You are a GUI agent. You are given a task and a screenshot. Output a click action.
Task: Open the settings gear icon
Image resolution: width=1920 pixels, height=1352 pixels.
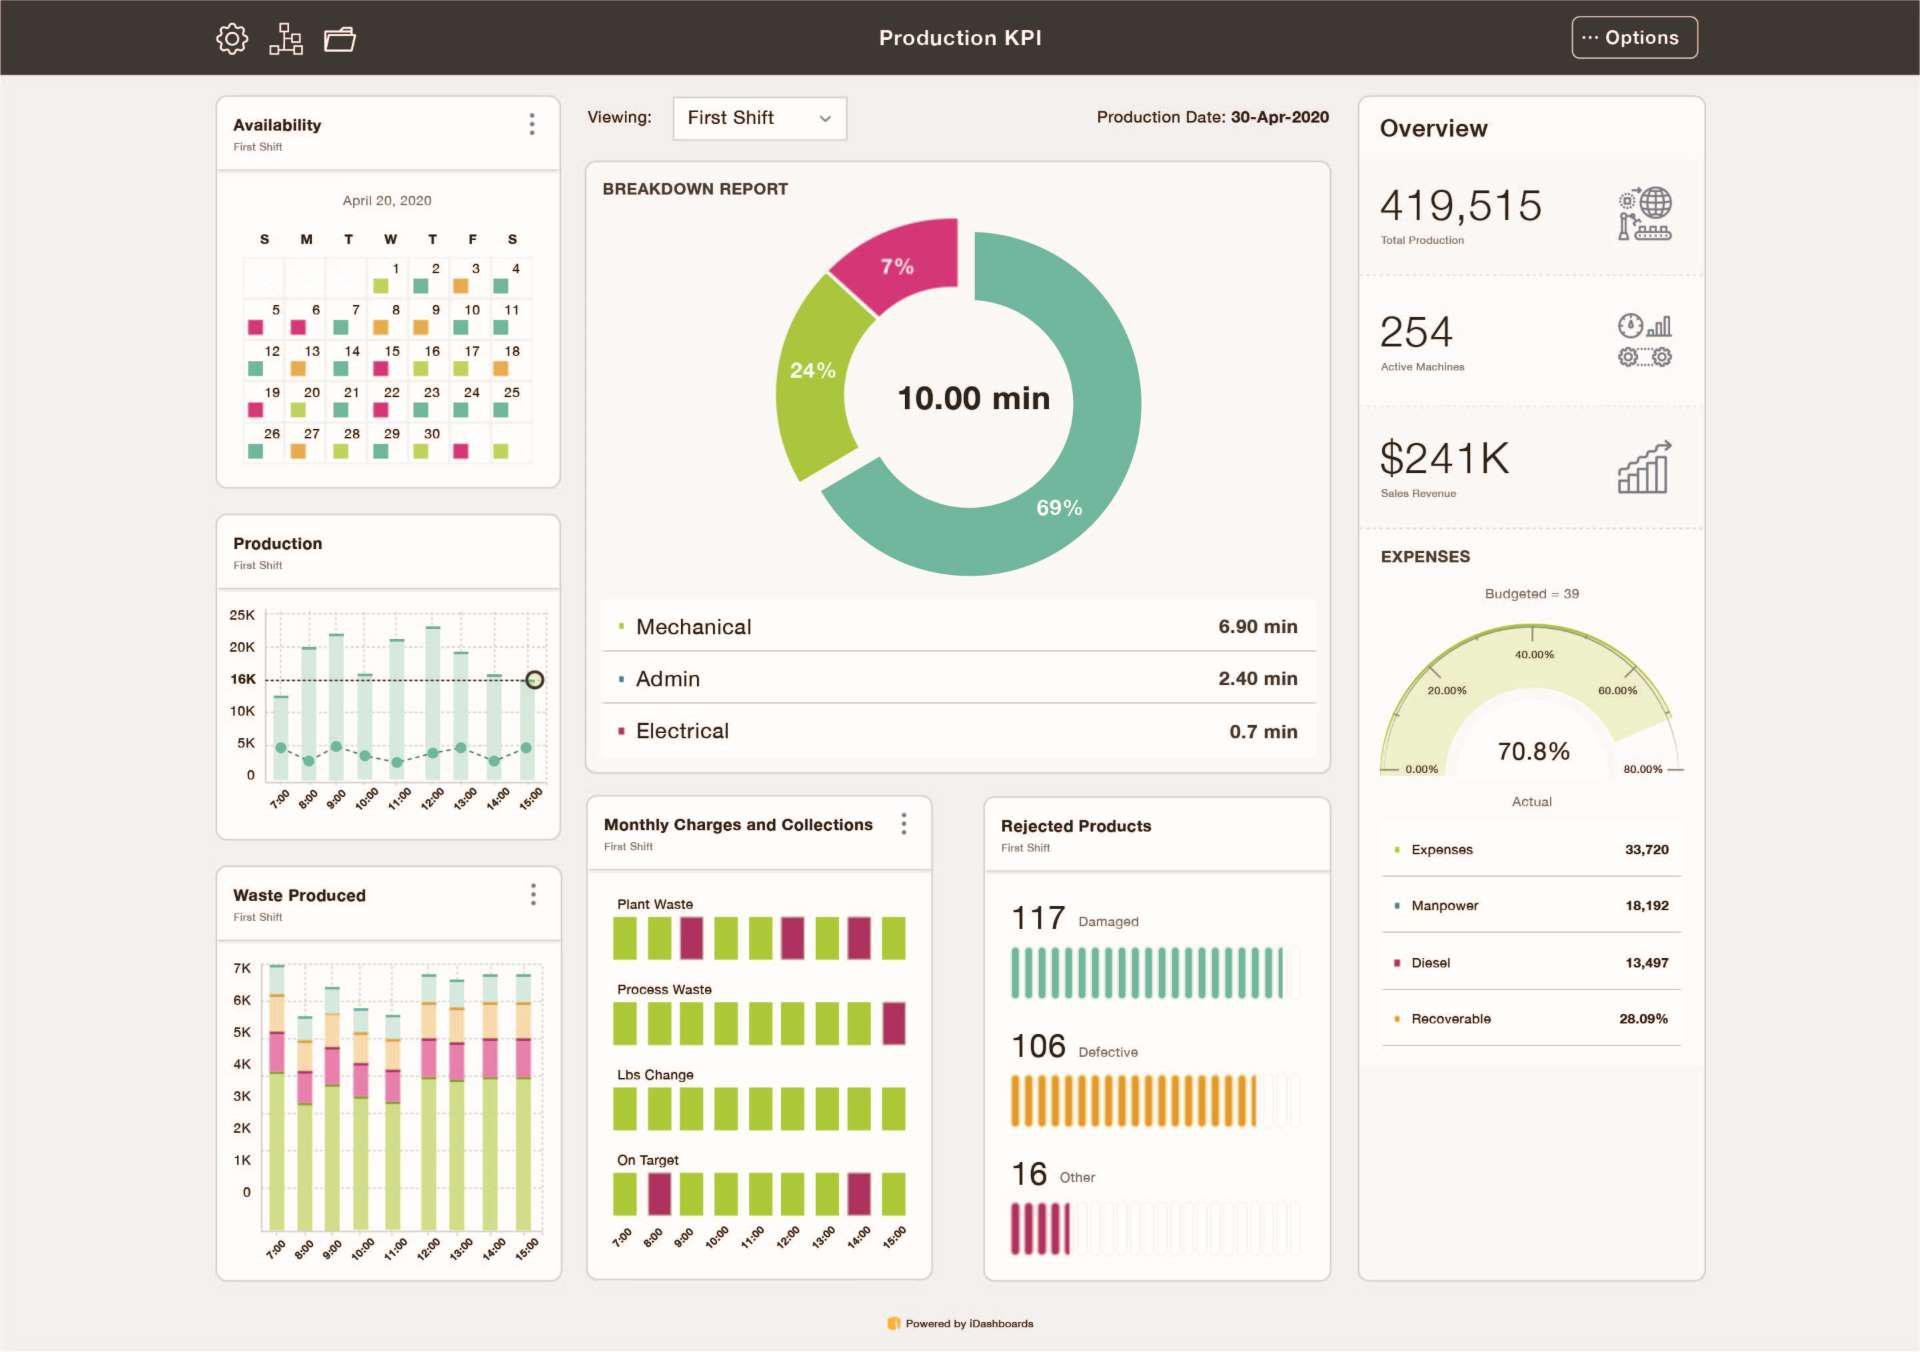[232, 39]
